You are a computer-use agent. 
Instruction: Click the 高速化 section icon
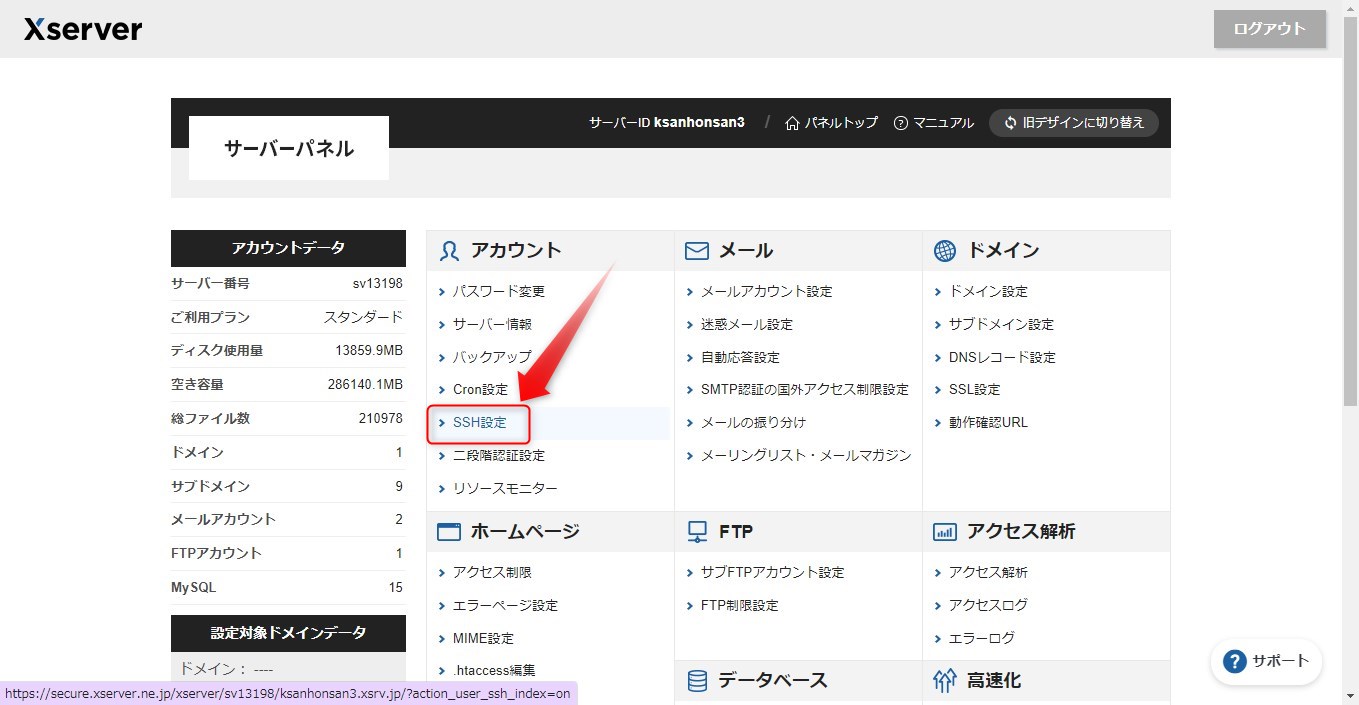tap(944, 680)
